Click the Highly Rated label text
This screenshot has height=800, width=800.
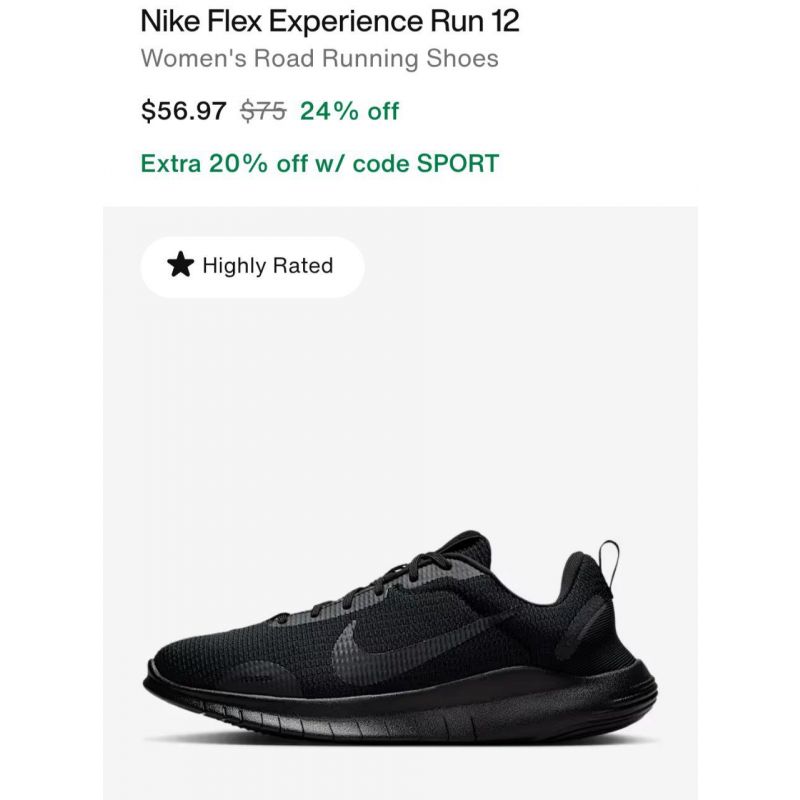point(268,266)
